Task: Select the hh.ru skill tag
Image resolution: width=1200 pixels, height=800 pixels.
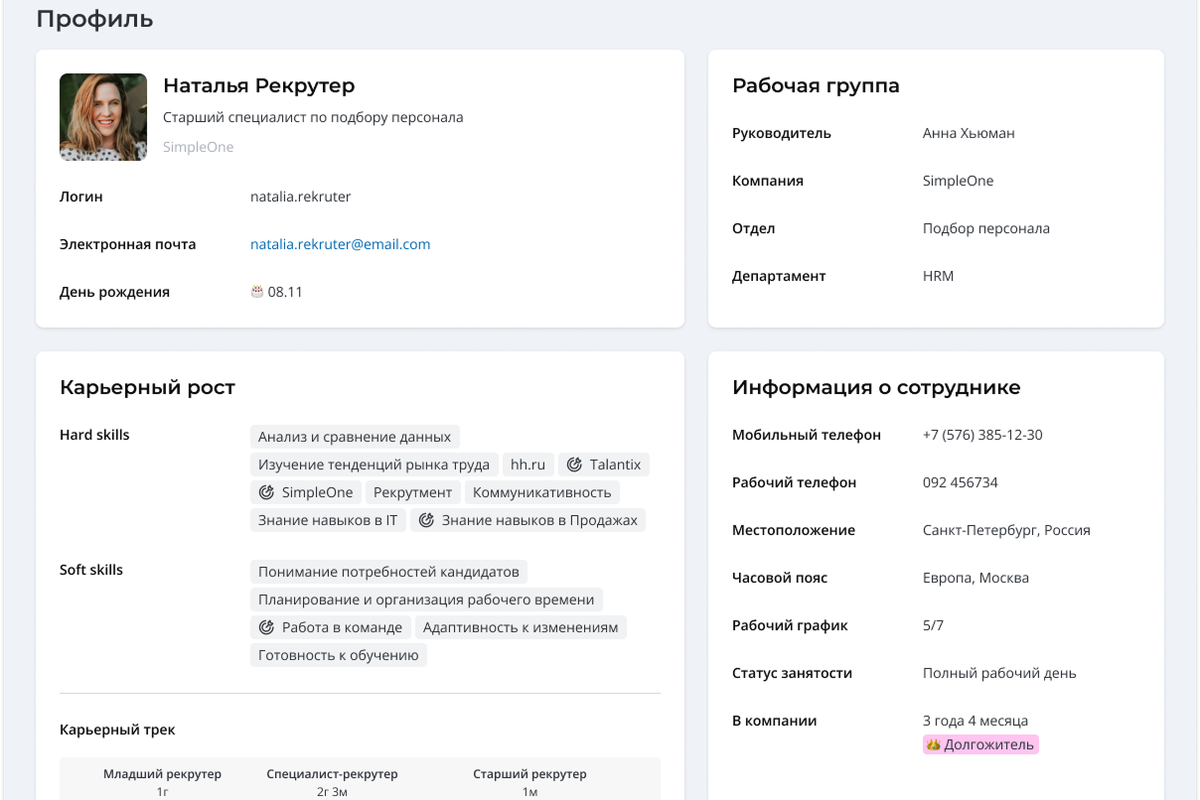Action: (x=527, y=464)
